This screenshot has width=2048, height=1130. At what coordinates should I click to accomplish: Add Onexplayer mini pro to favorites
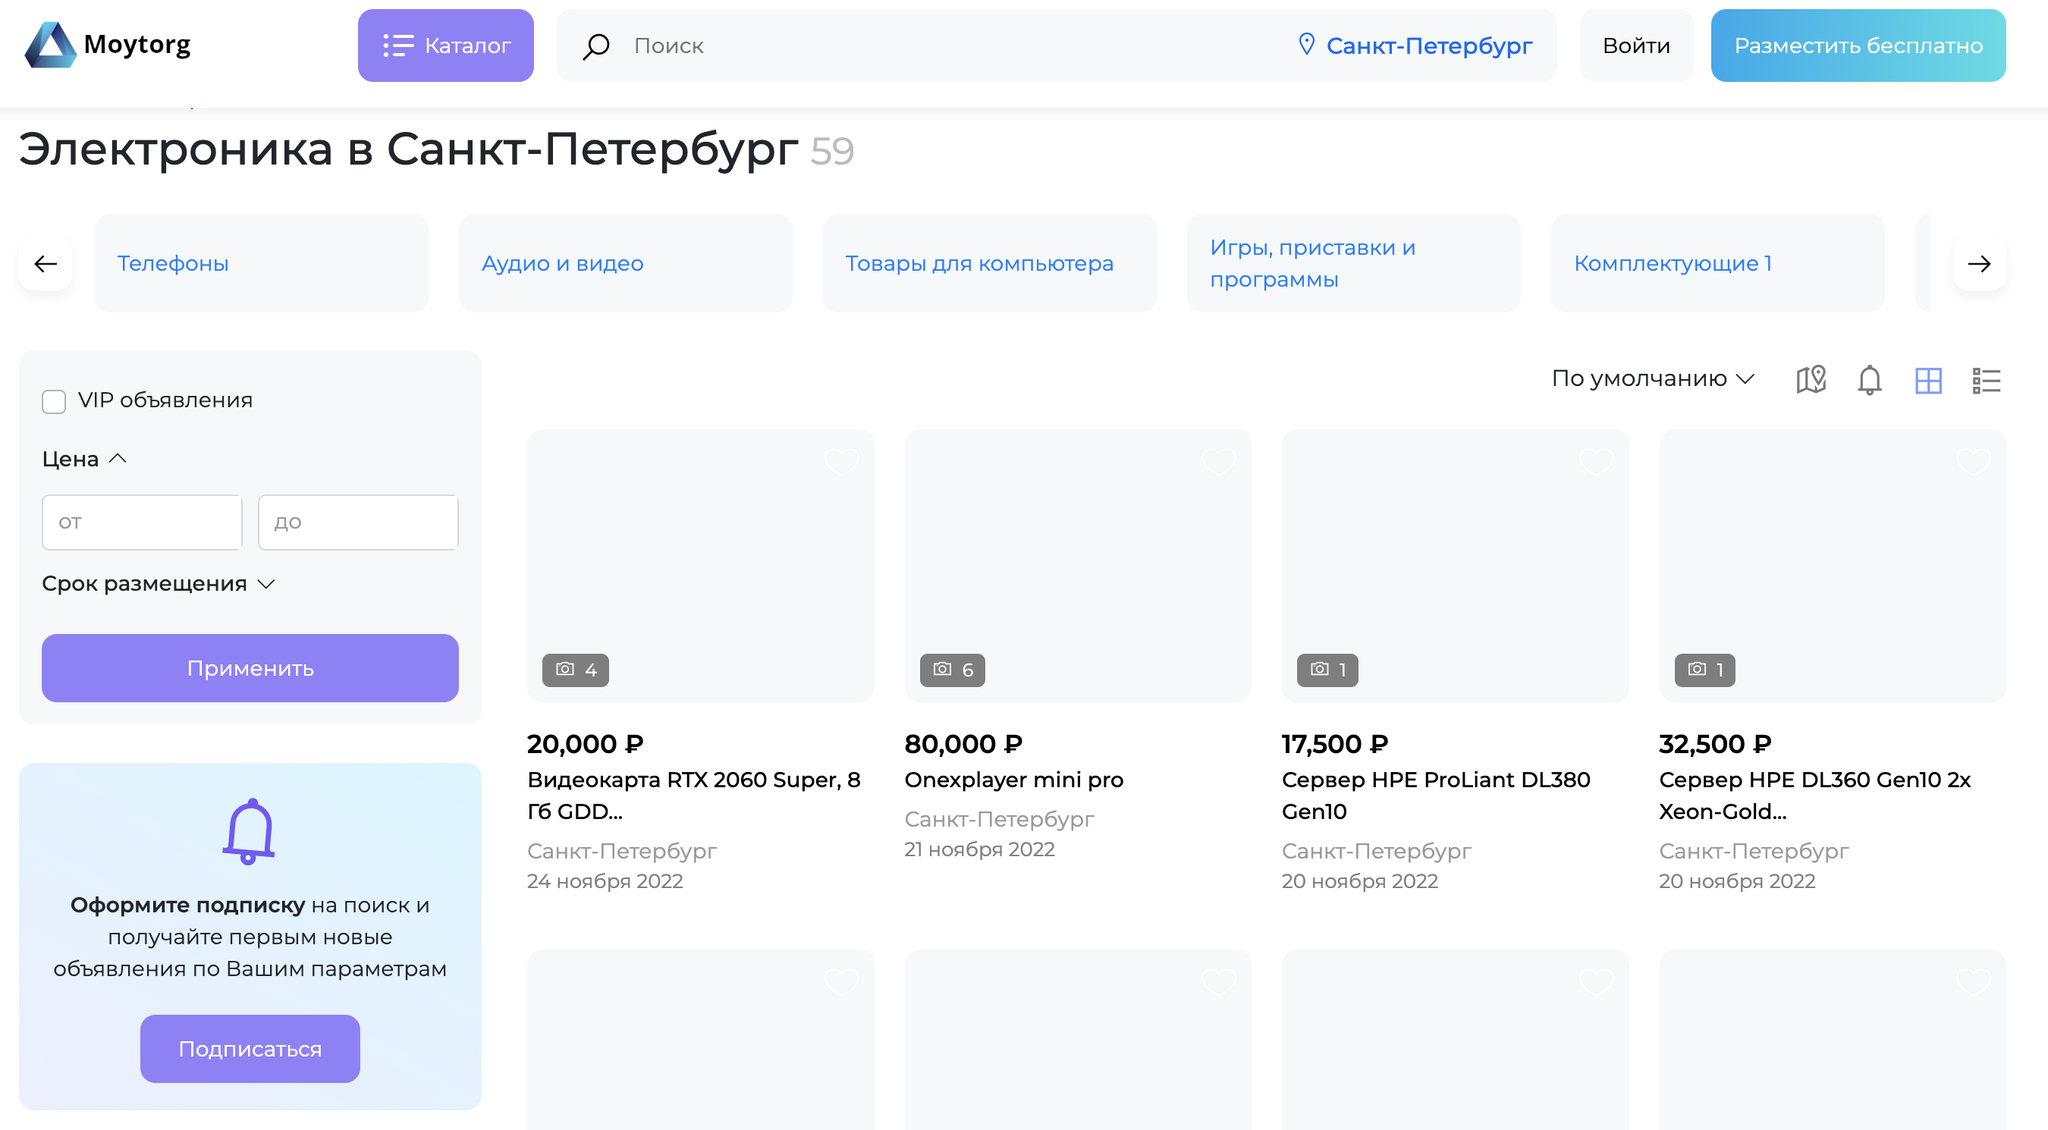[1218, 462]
